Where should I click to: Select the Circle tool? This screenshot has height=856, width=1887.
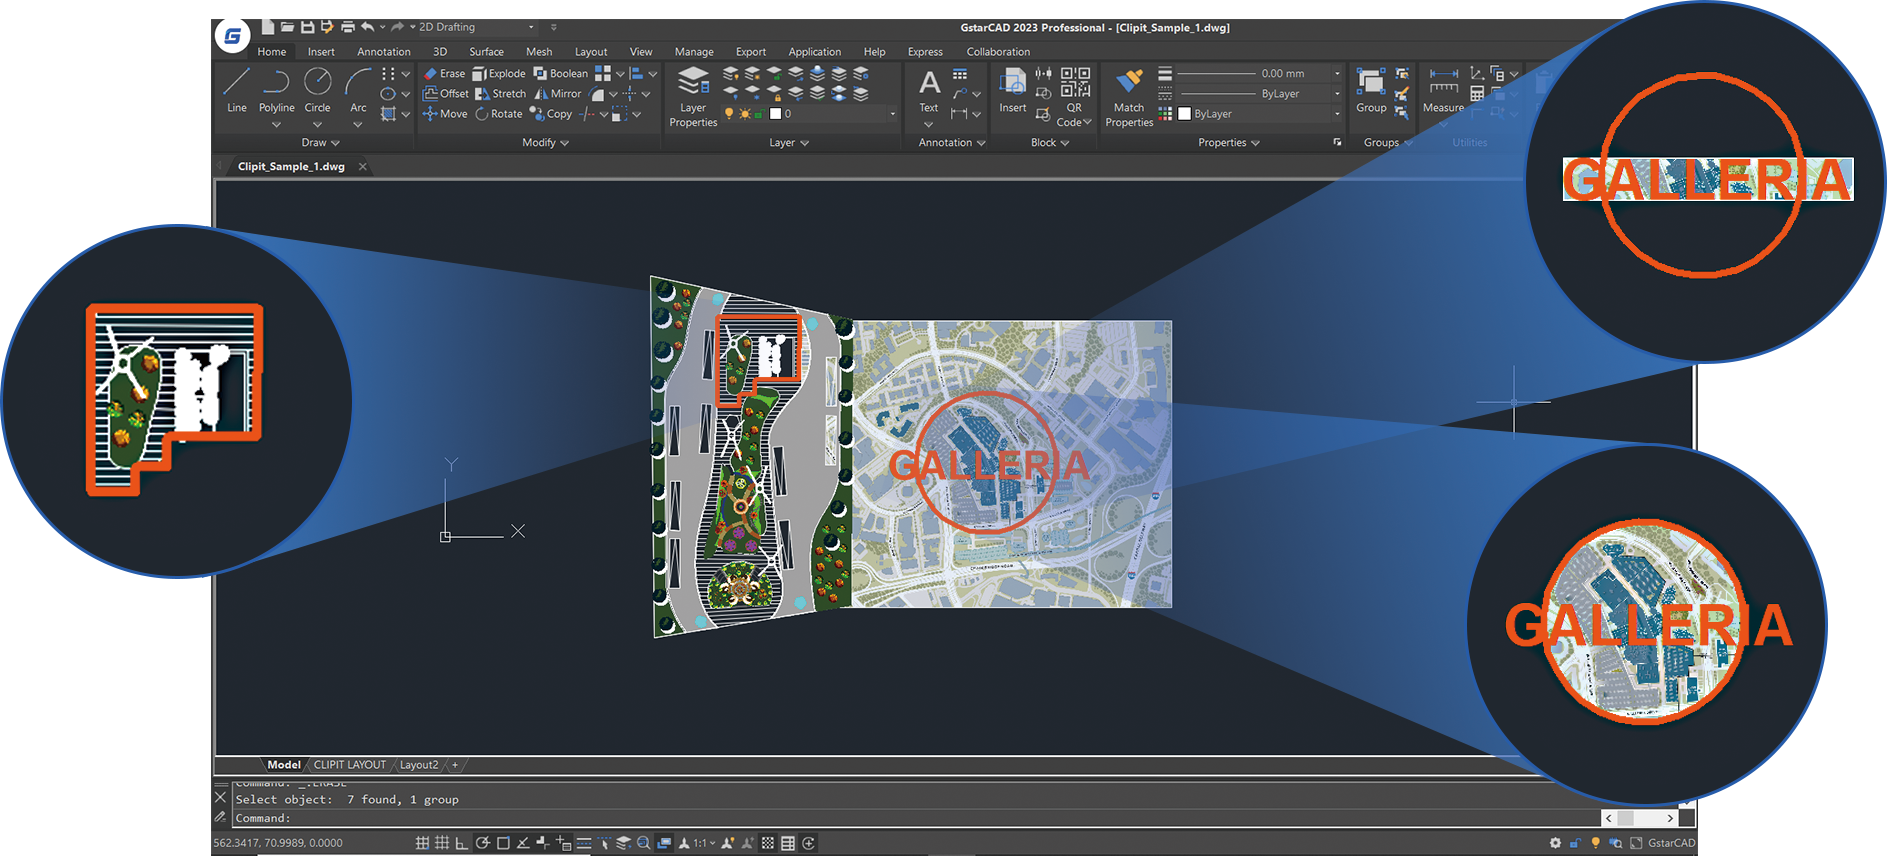pos(317,90)
